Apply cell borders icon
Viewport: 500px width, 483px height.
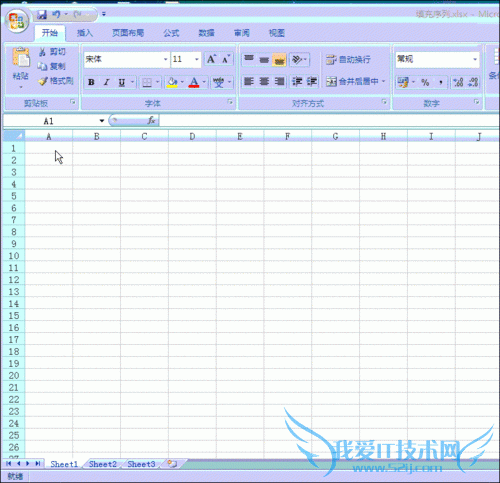coord(147,82)
